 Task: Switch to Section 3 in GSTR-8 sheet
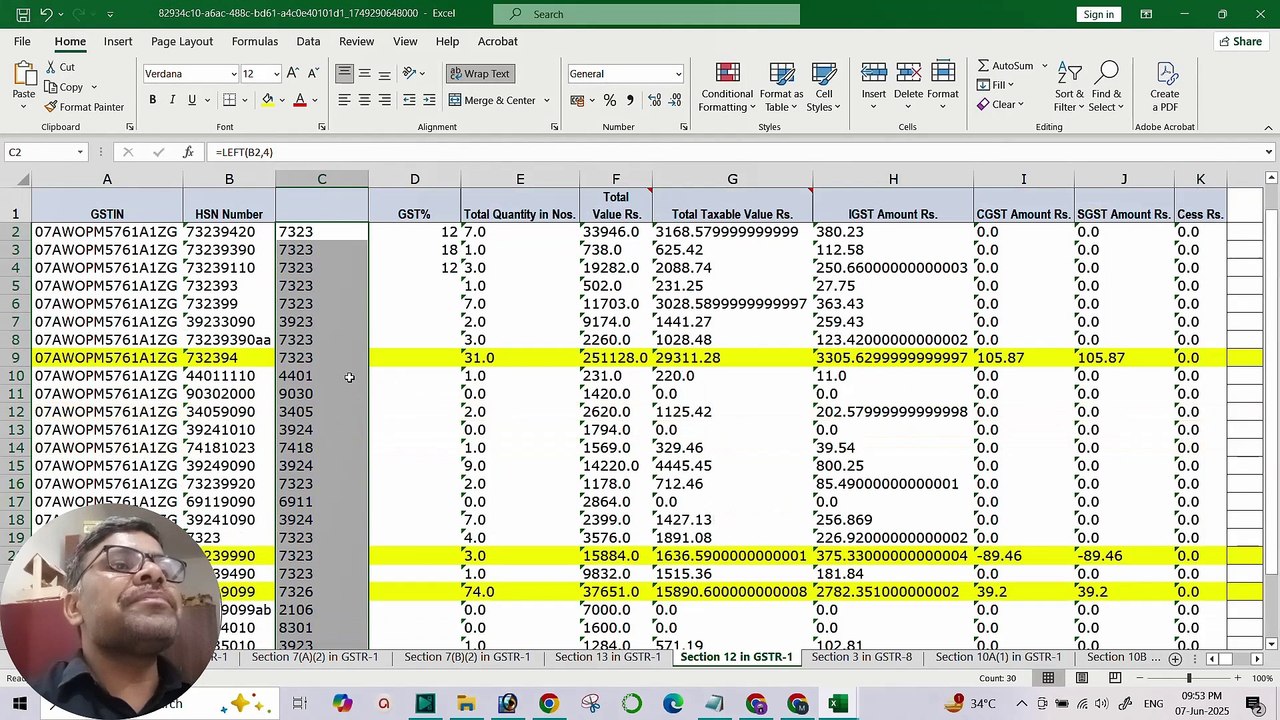tap(862, 657)
